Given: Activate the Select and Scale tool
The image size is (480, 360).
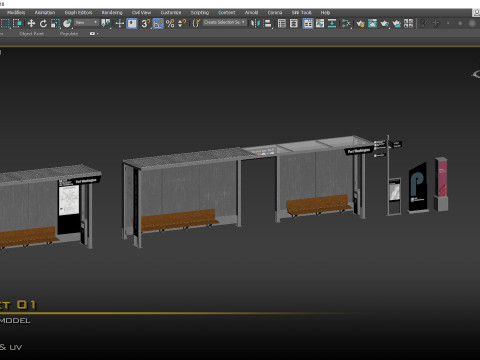Looking at the screenshot, I should (55, 23).
